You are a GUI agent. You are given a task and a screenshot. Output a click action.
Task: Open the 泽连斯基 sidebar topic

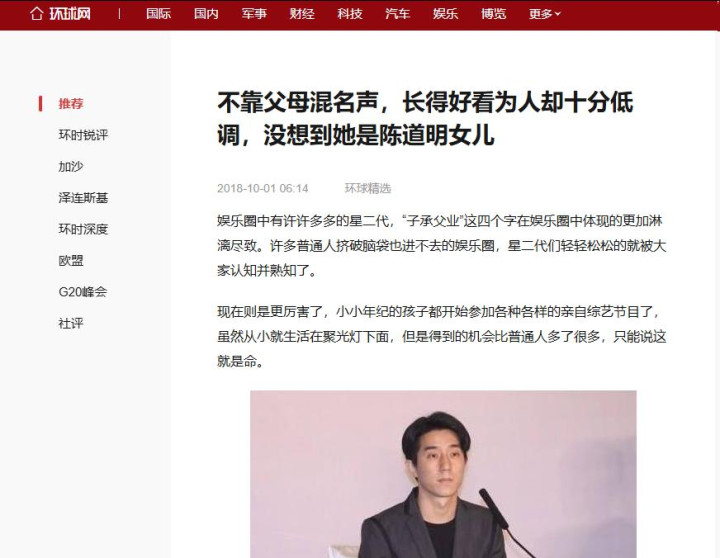click(x=83, y=198)
